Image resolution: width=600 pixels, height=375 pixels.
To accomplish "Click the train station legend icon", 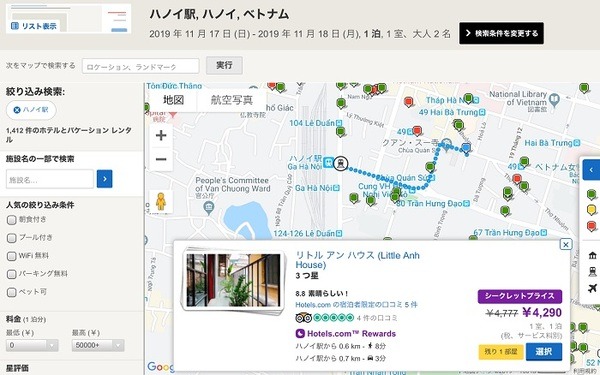I will 592,272.
